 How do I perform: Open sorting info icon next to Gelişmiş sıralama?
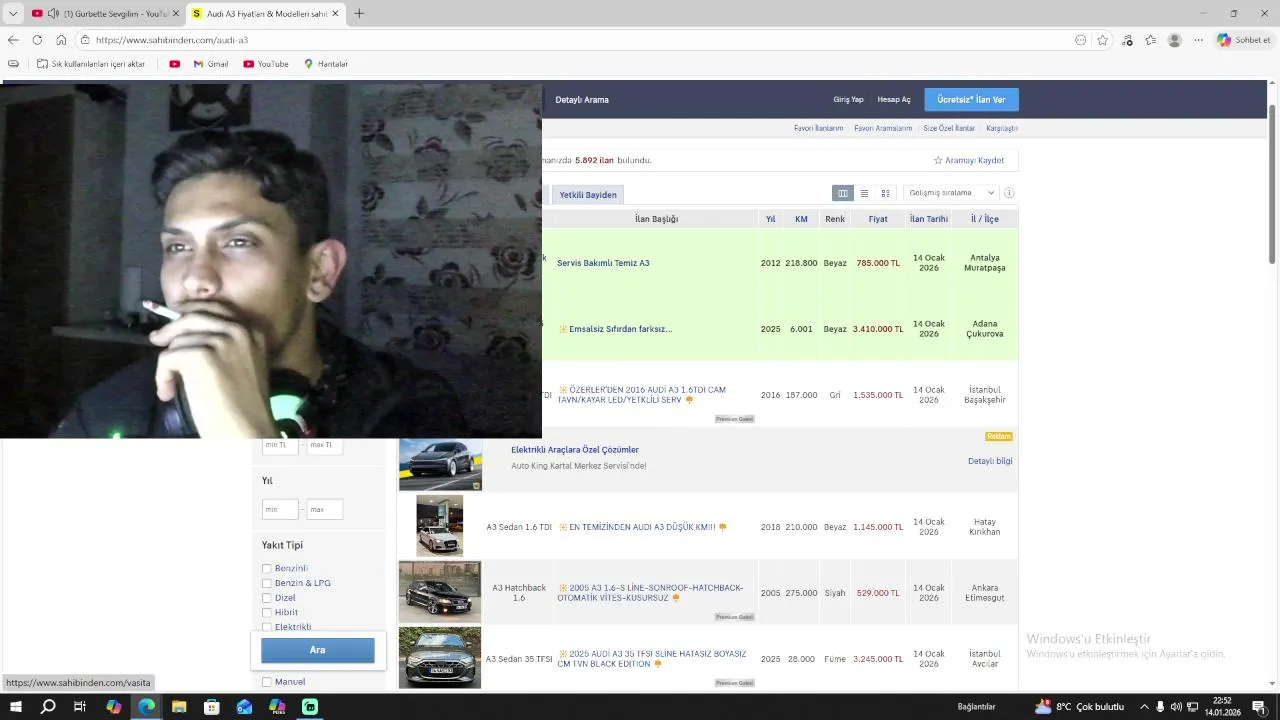click(x=1009, y=193)
